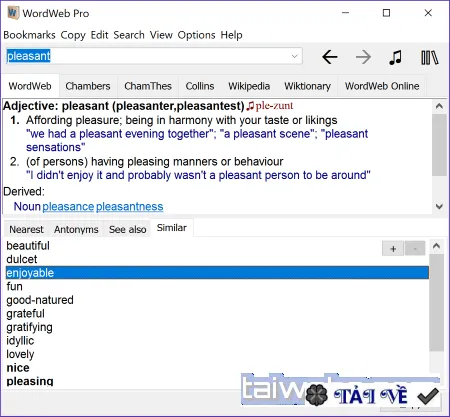Viewport: 450px width, 417px height.
Task: Select the Similar tab
Action: pyautogui.click(x=171, y=228)
